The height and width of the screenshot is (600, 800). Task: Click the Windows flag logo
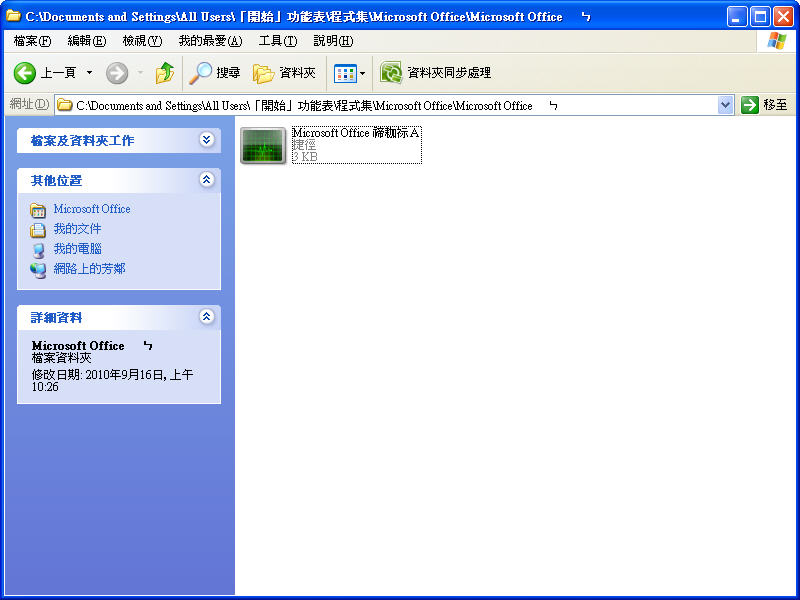[777, 41]
